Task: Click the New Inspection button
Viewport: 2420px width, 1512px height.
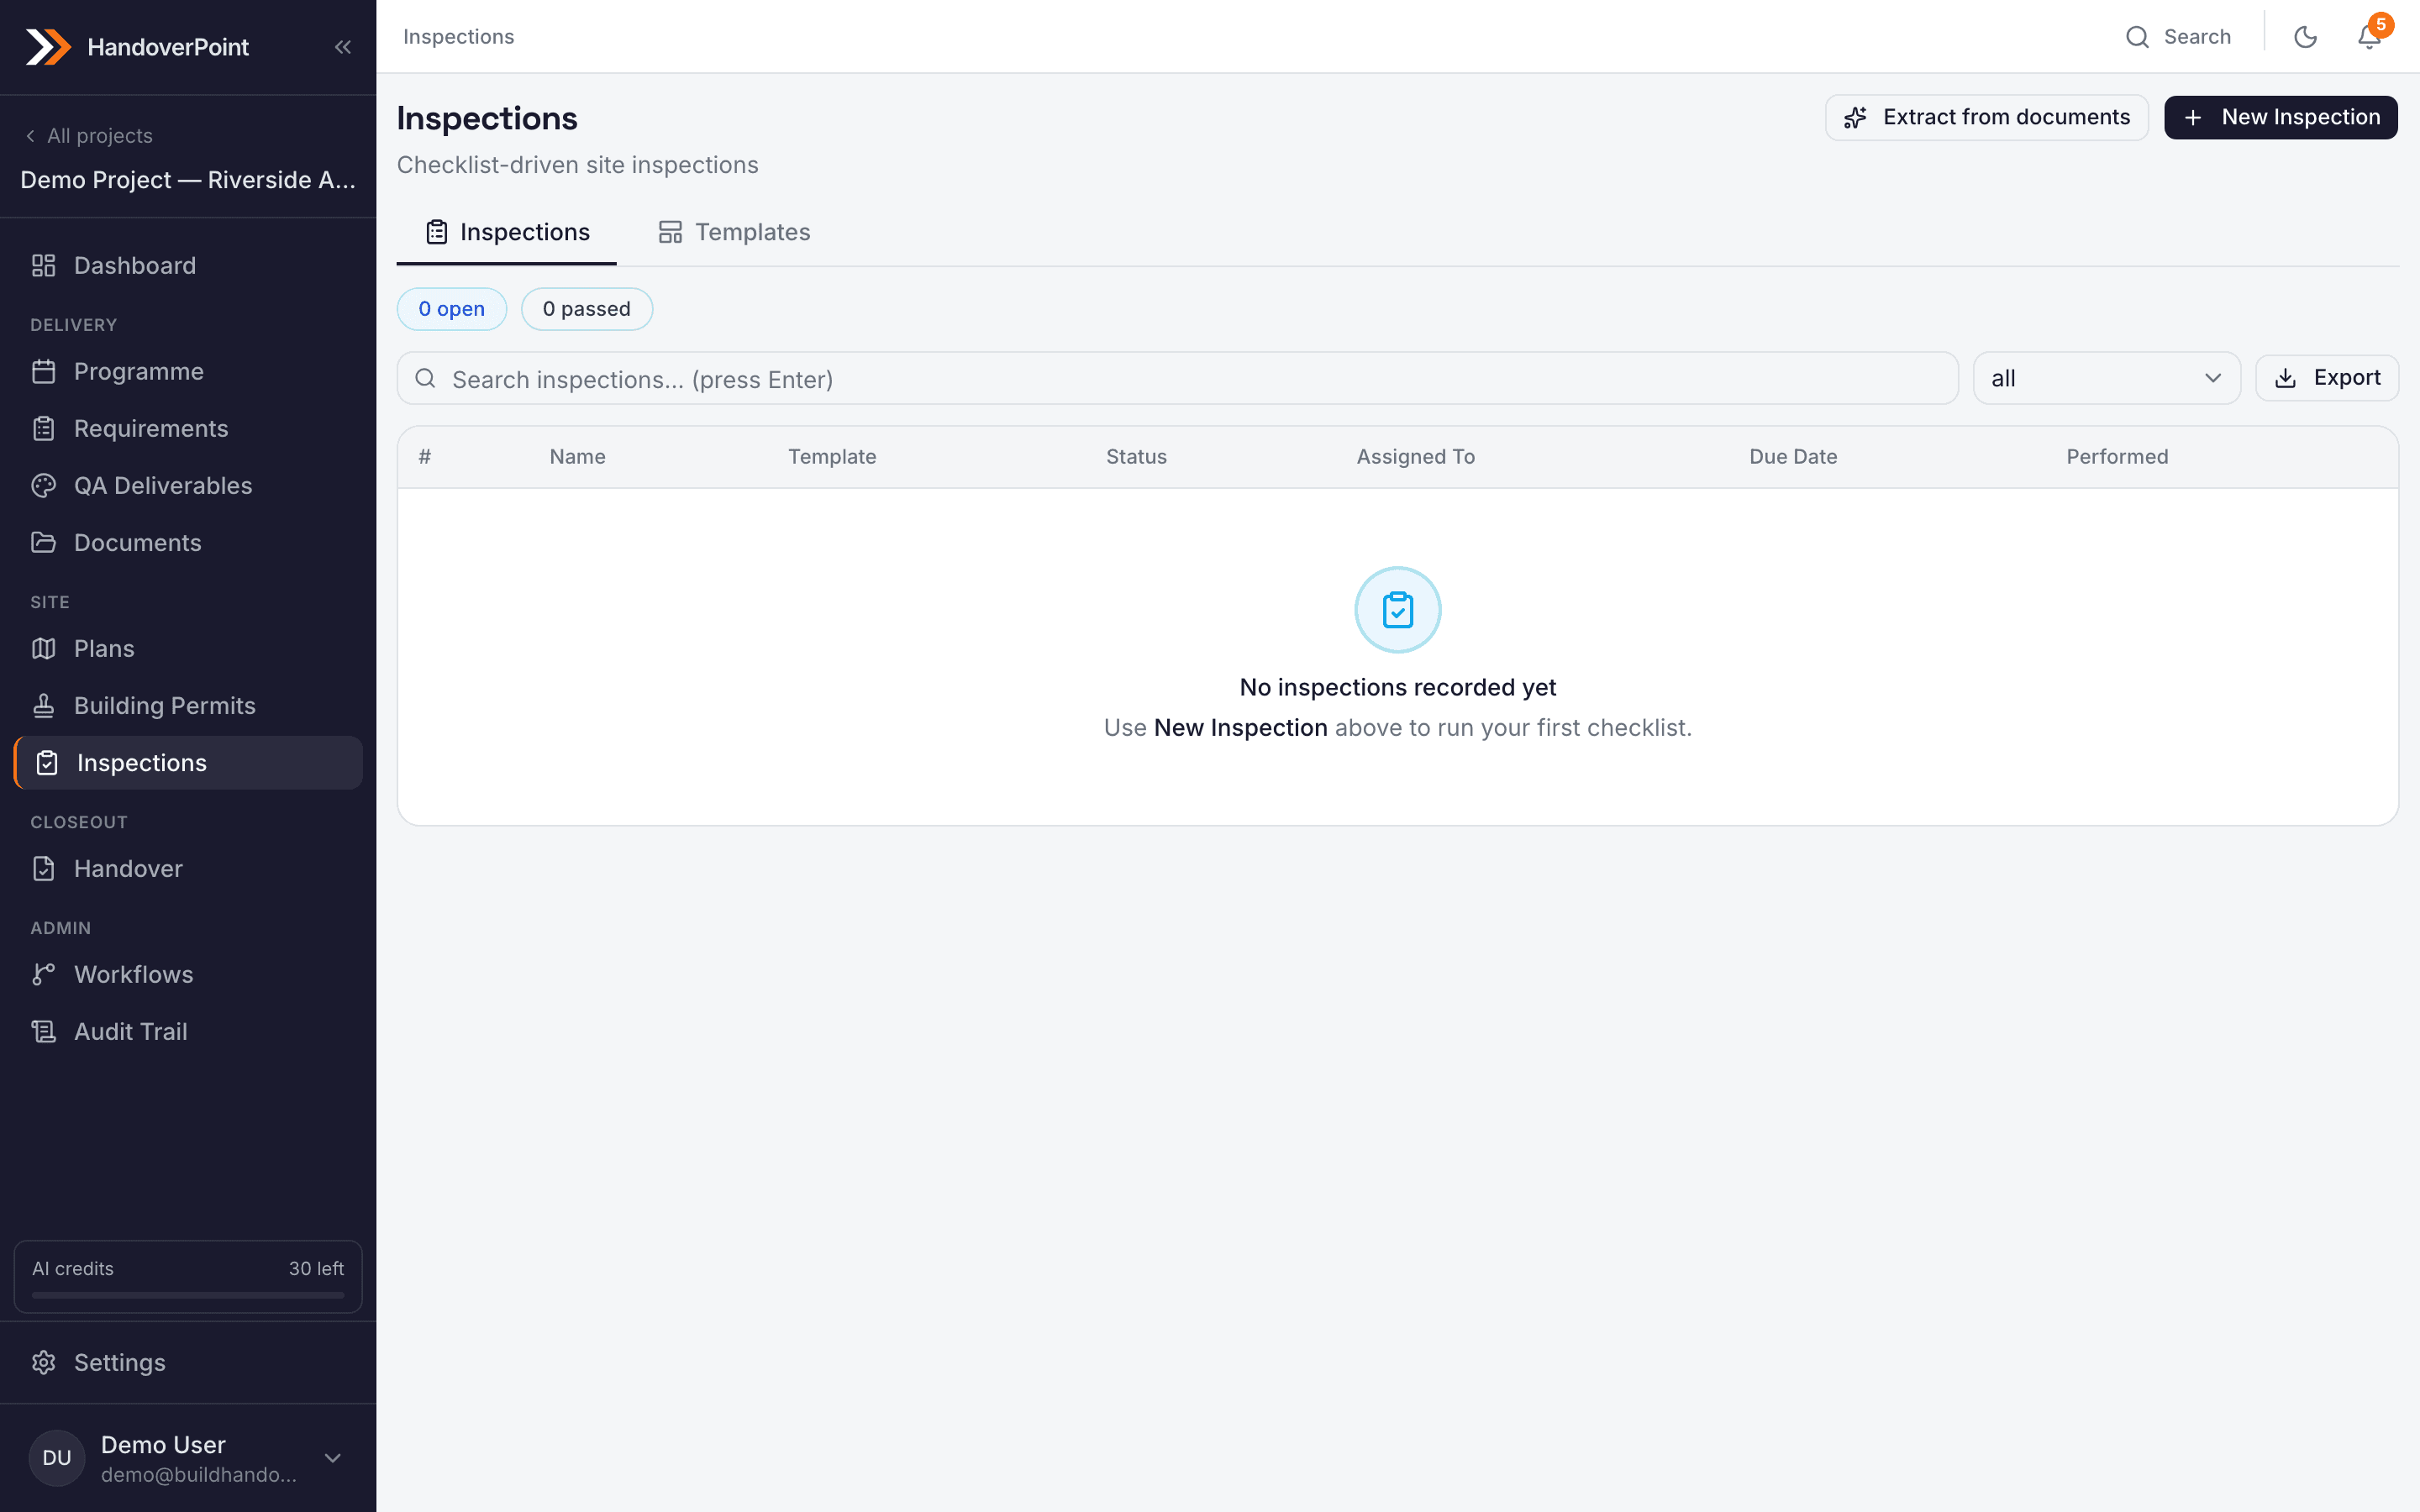Action: point(2281,118)
